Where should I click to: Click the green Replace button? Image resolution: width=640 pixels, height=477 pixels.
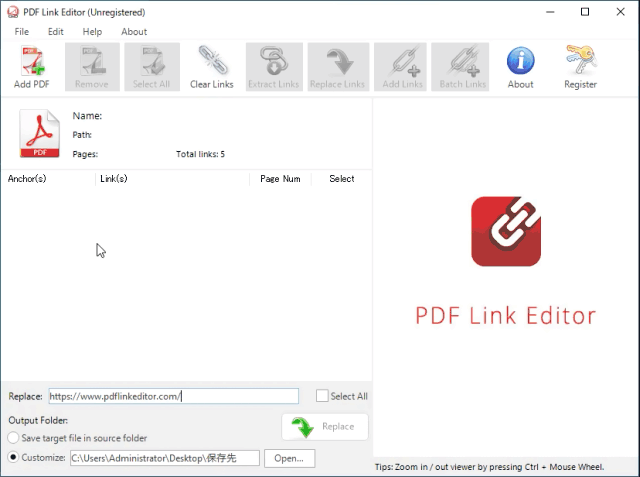(325, 427)
